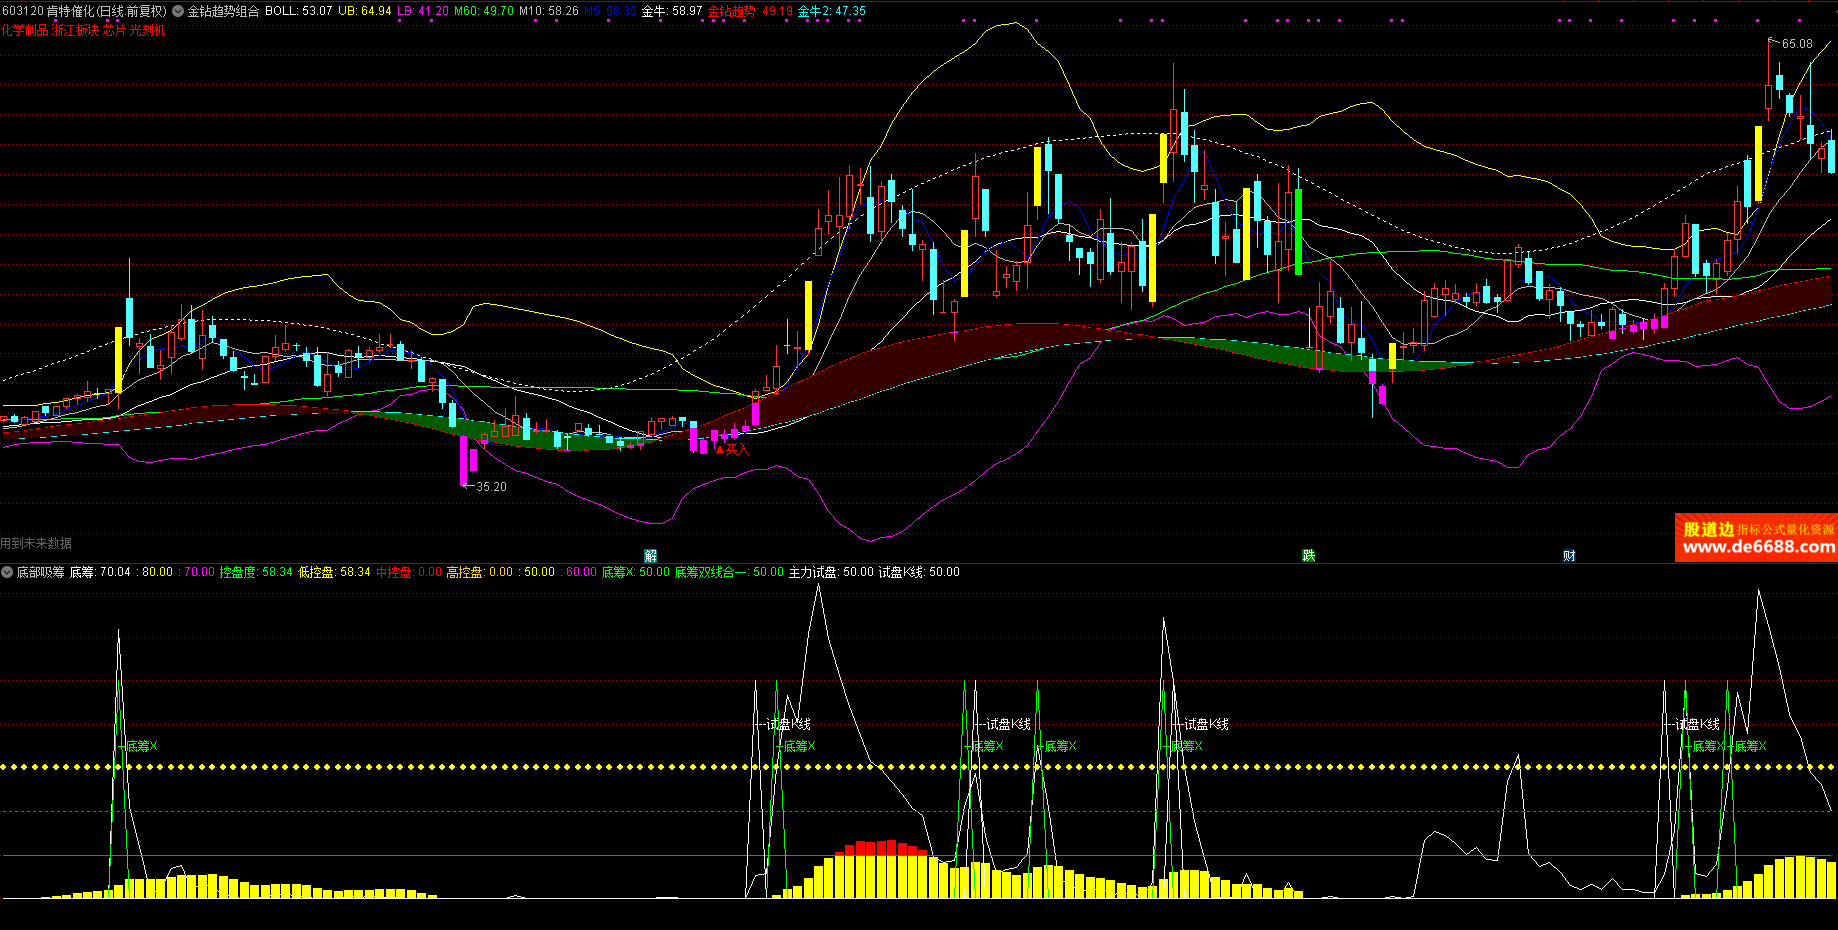Click the green M60: 49.70 value
Image resolution: width=1838 pixels, height=930 pixels.
pyautogui.click(x=484, y=11)
